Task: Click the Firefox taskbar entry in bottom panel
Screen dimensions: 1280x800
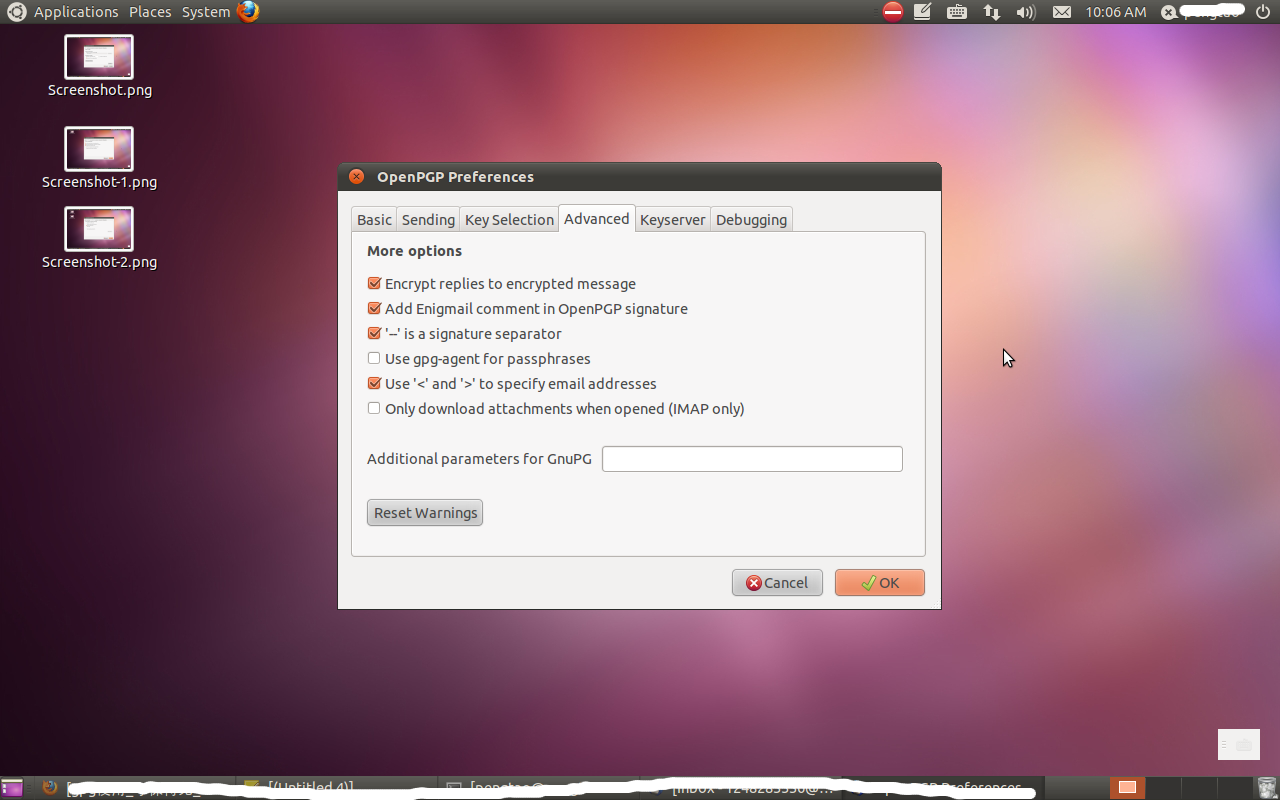Action: click(135, 788)
